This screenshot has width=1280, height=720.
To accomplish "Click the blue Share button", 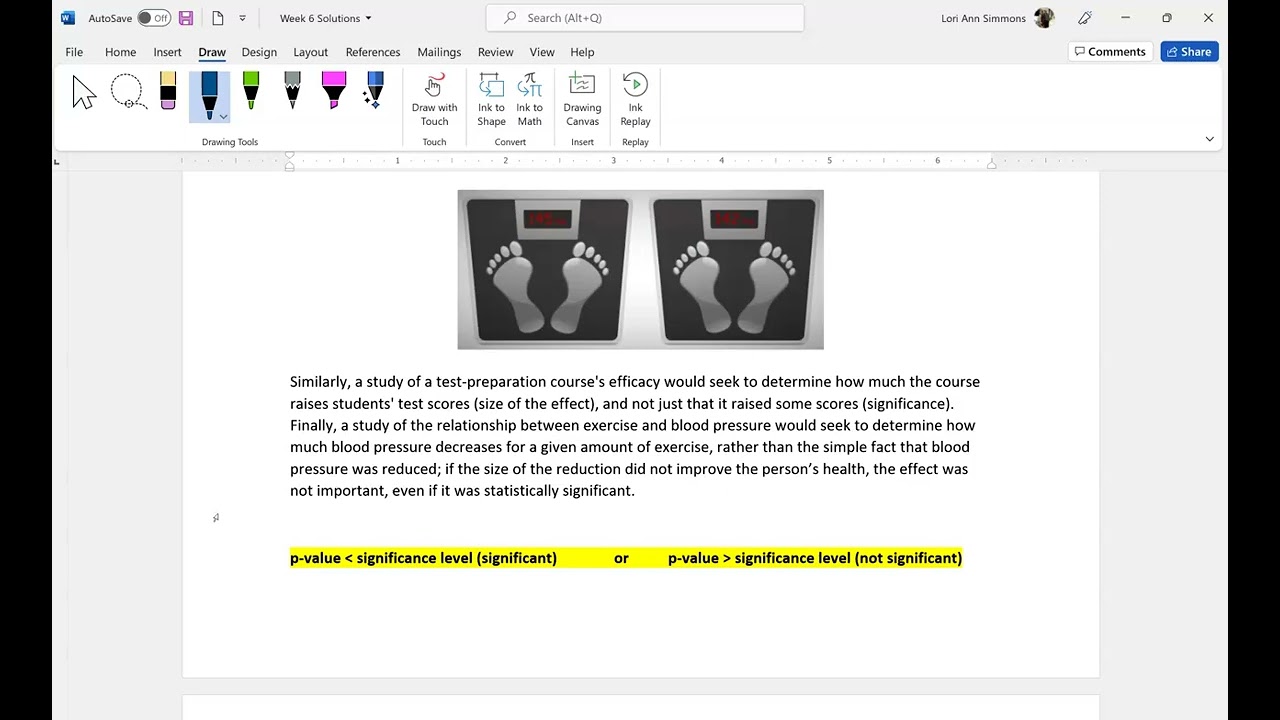I will [x=1189, y=52].
